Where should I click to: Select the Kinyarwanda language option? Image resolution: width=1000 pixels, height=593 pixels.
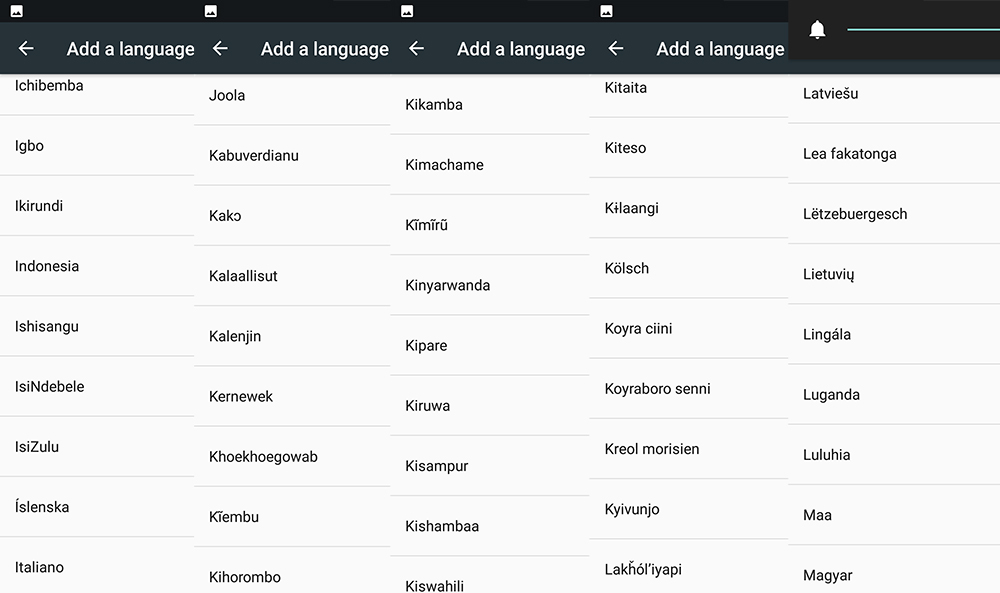(447, 285)
